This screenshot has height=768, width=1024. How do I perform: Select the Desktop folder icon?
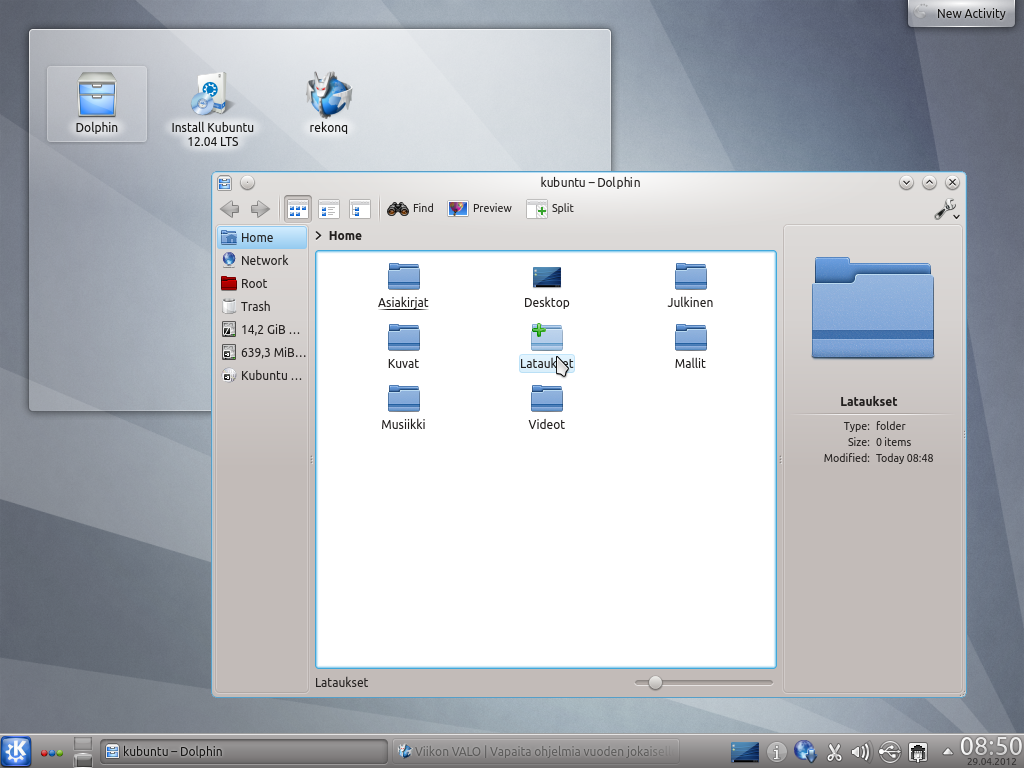pyautogui.click(x=547, y=286)
